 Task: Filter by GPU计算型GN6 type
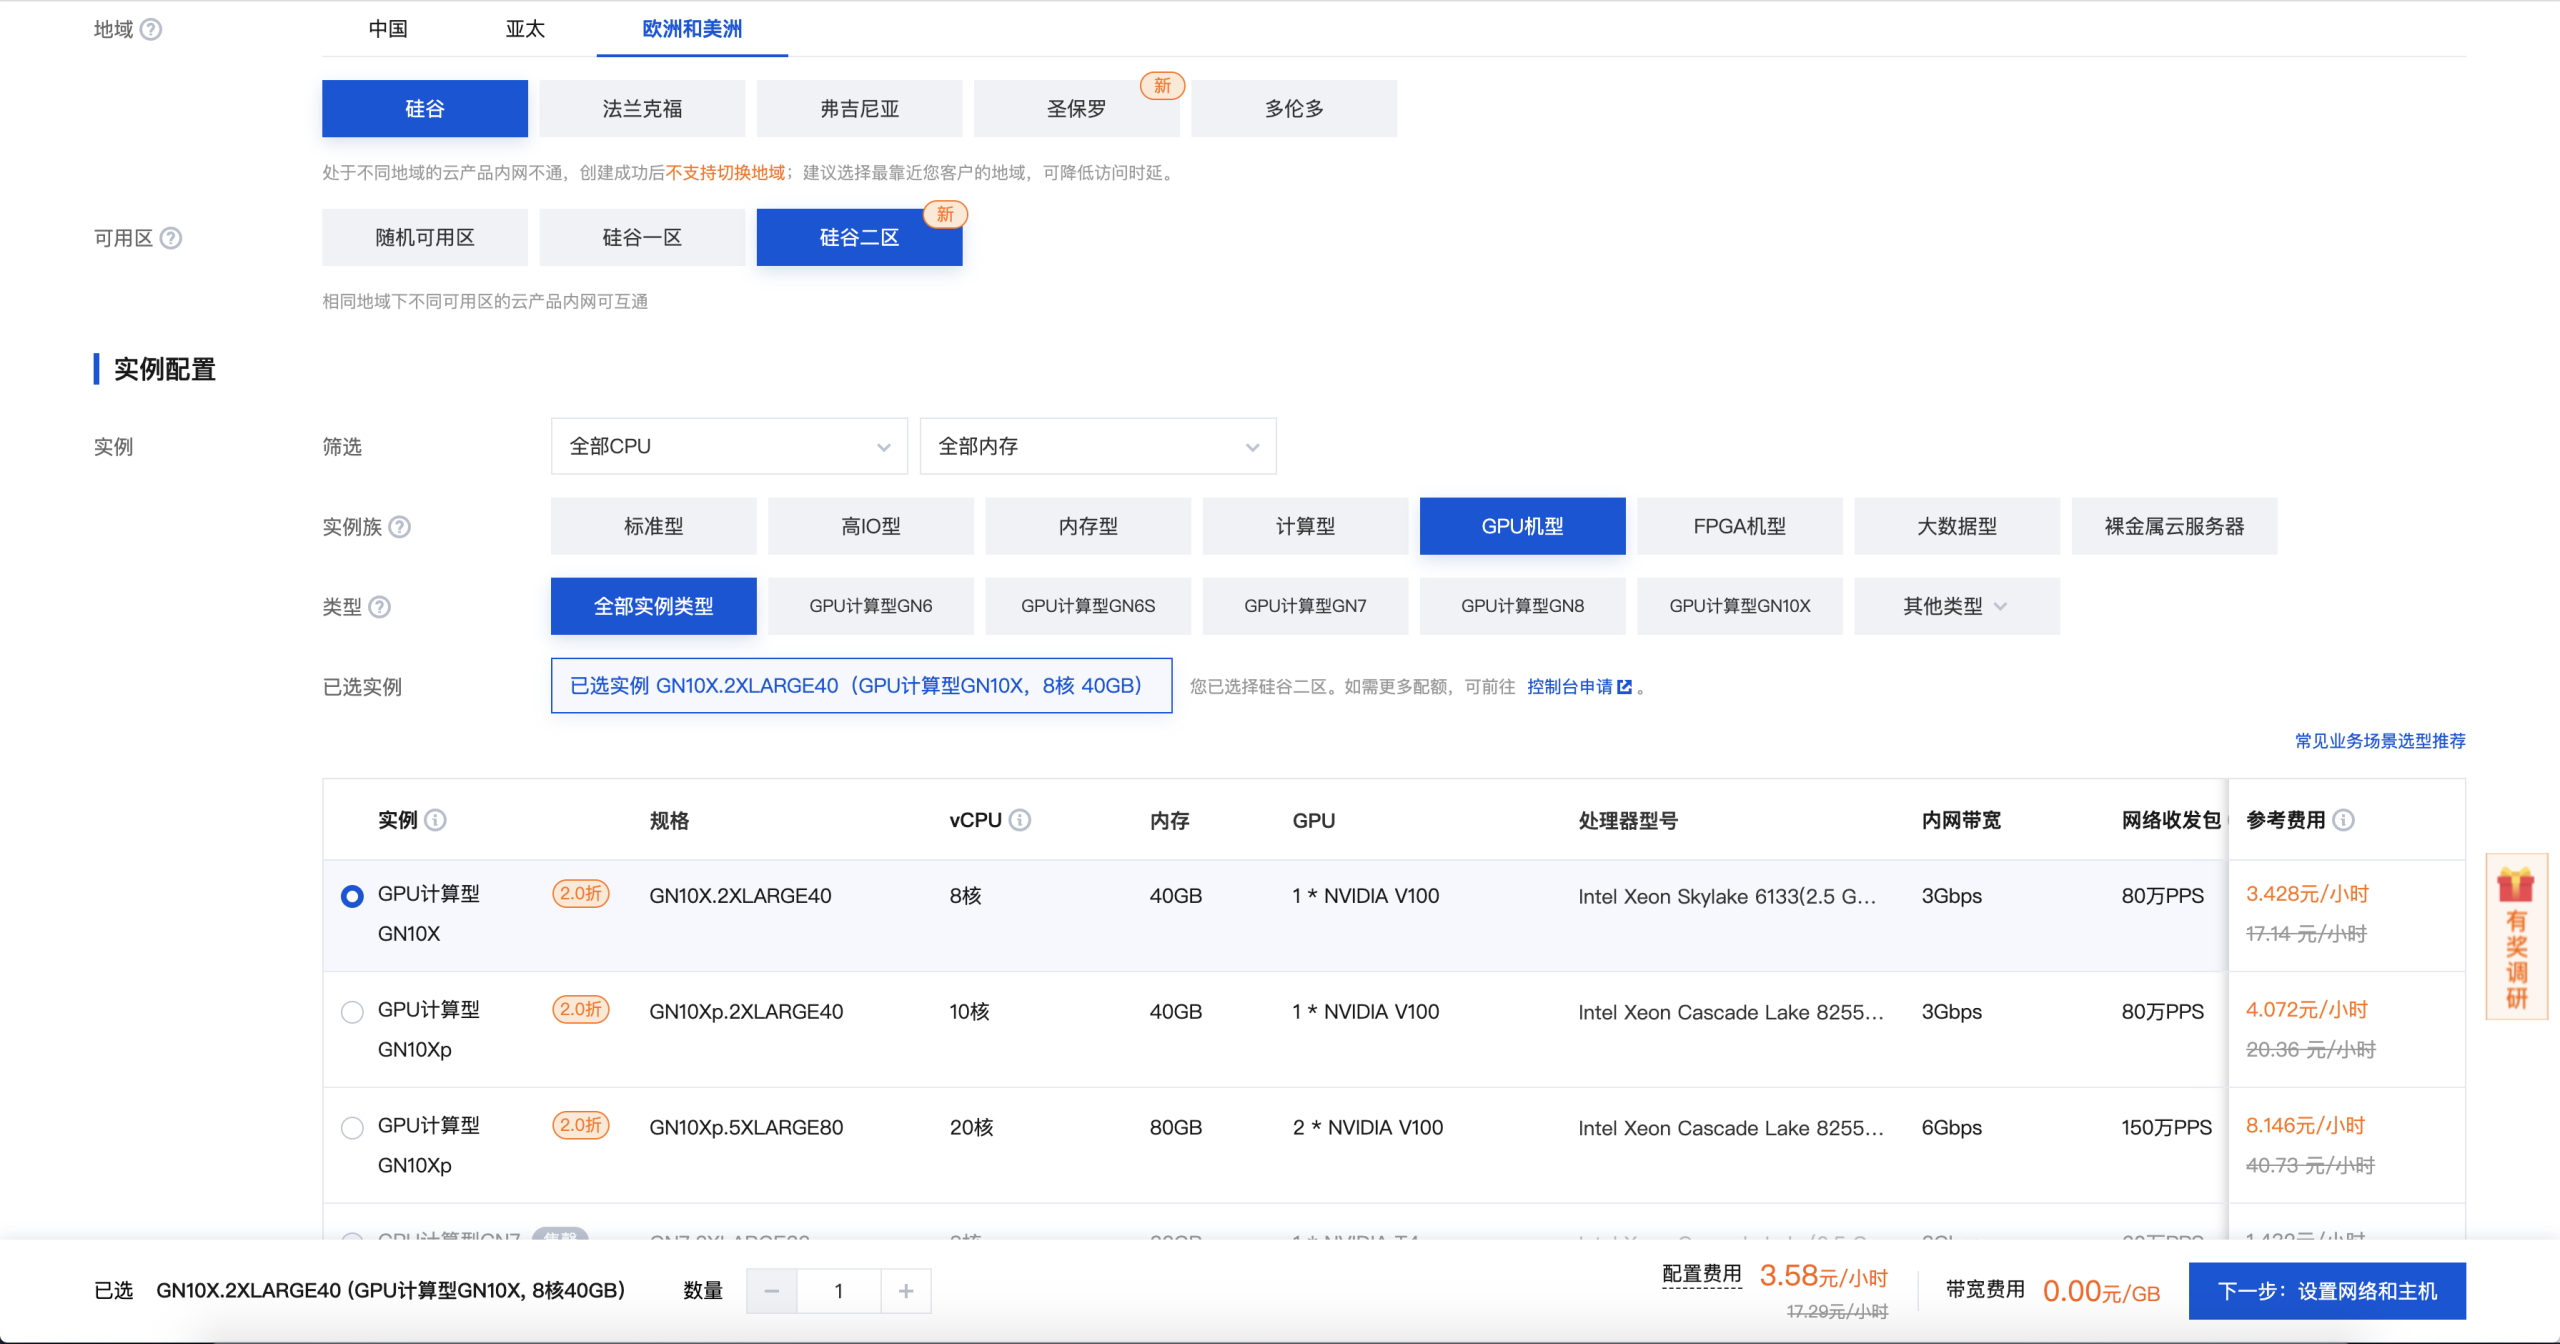[870, 606]
